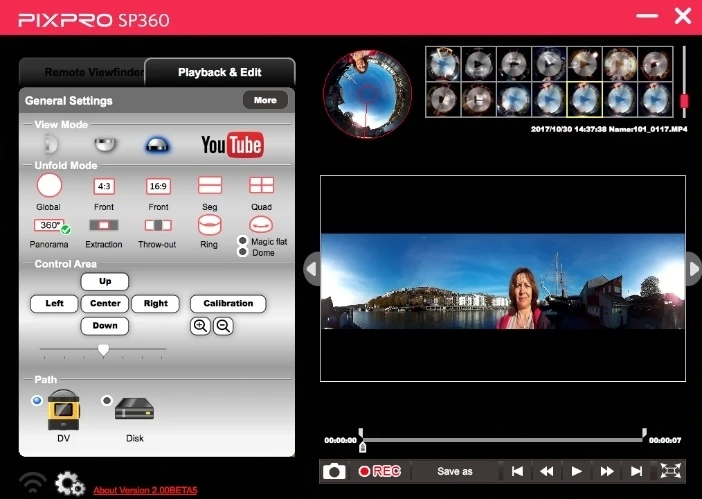Rewind the video
702x499 pixels.
tap(547, 471)
